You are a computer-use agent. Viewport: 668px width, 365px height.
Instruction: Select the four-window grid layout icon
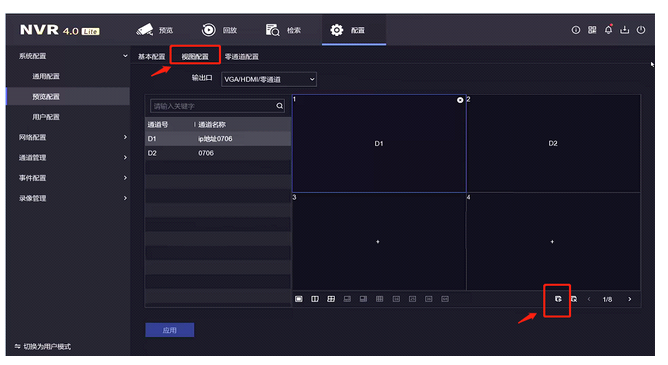[331, 299]
